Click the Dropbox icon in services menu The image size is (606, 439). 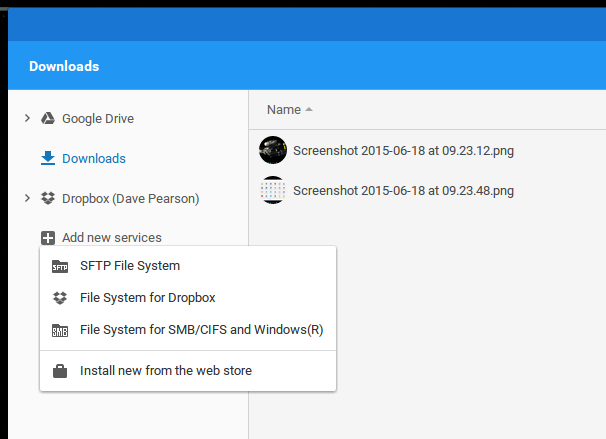click(x=60, y=298)
